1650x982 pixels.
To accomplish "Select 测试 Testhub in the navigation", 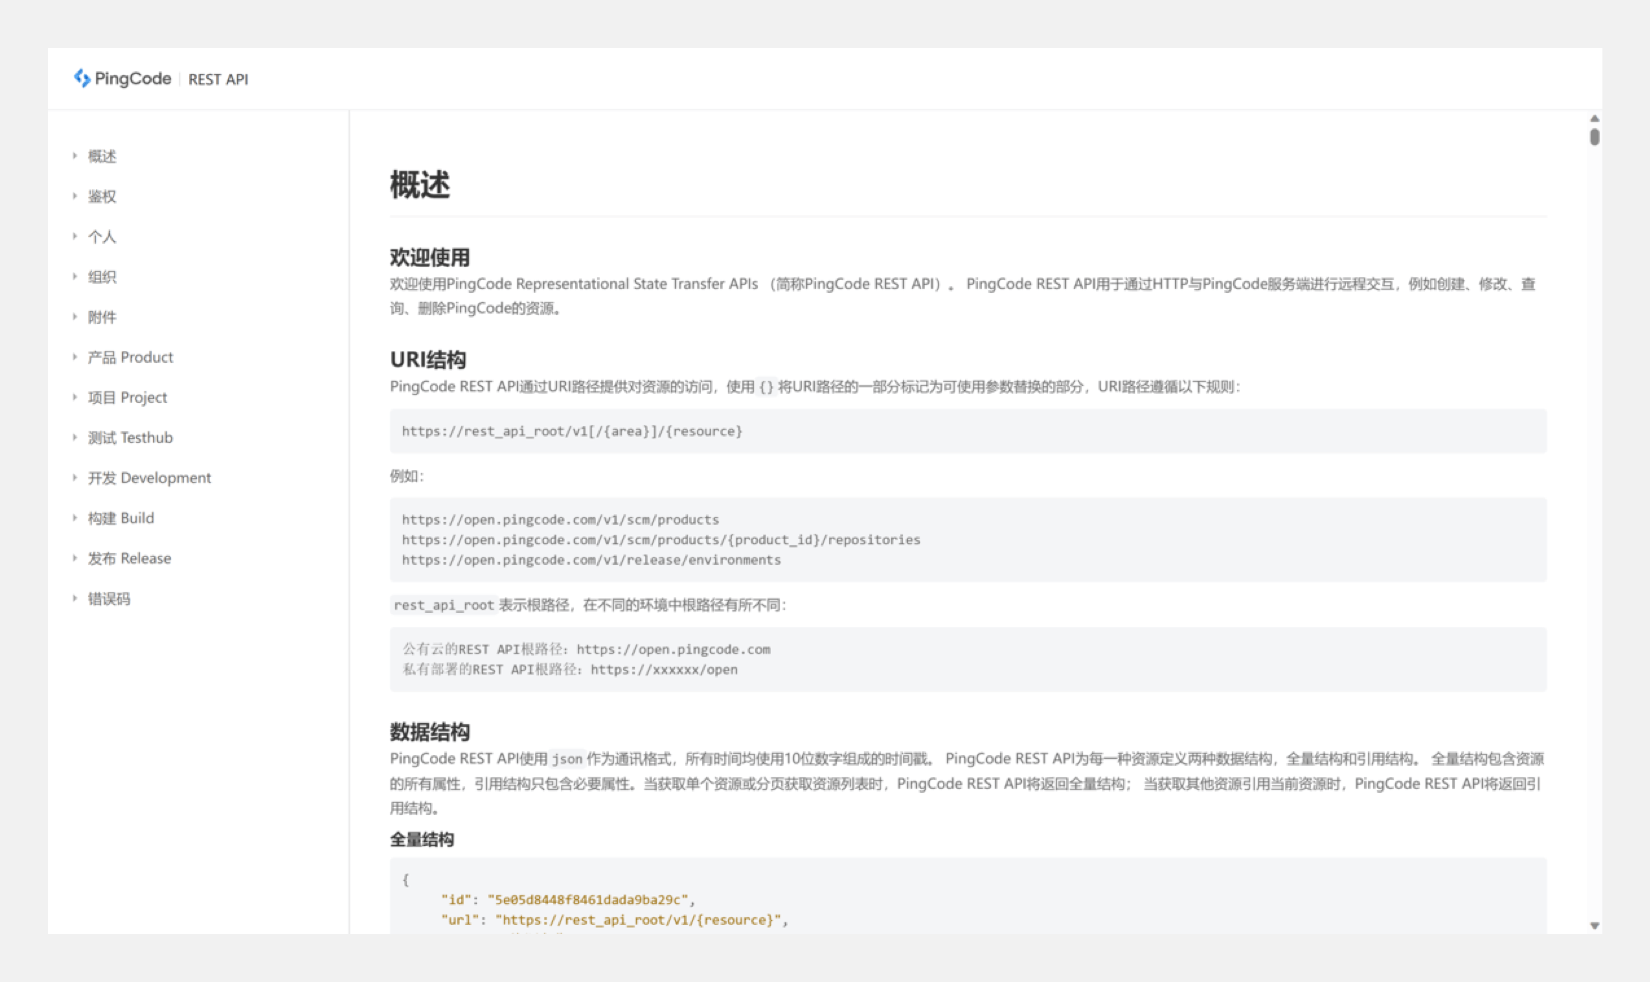I will pyautogui.click(x=130, y=437).
